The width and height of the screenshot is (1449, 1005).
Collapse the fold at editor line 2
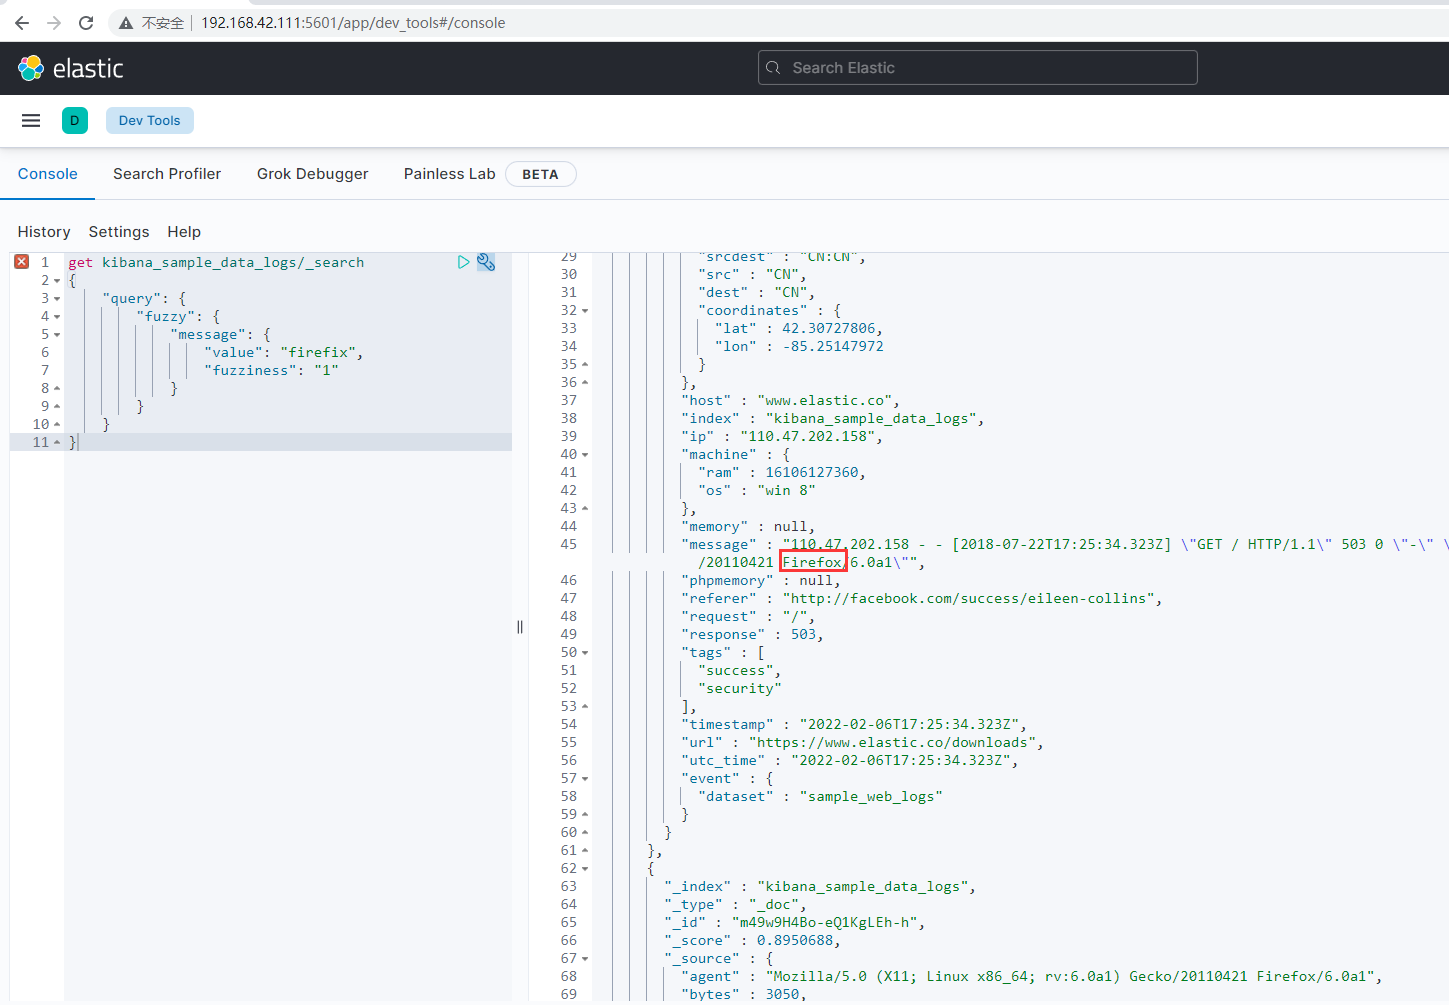(x=57, y=281)
